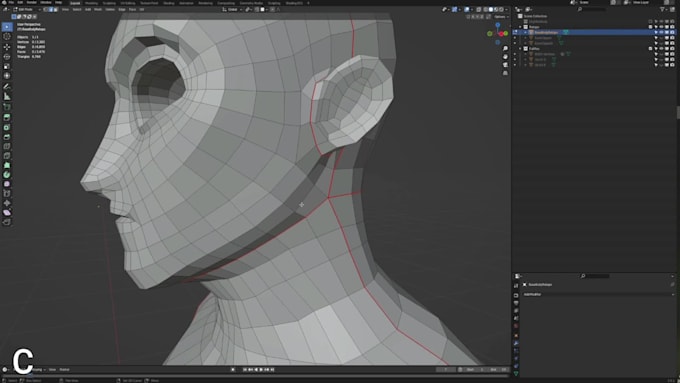Select the Bevel tool
Viewport: 680px width, 383px height.
tap(7, 137)
